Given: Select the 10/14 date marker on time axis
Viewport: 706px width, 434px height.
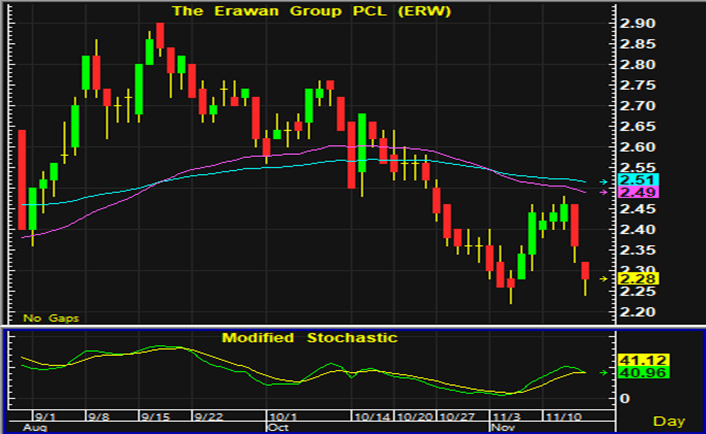Looking at the screenshot, I should tap(368, 414).
